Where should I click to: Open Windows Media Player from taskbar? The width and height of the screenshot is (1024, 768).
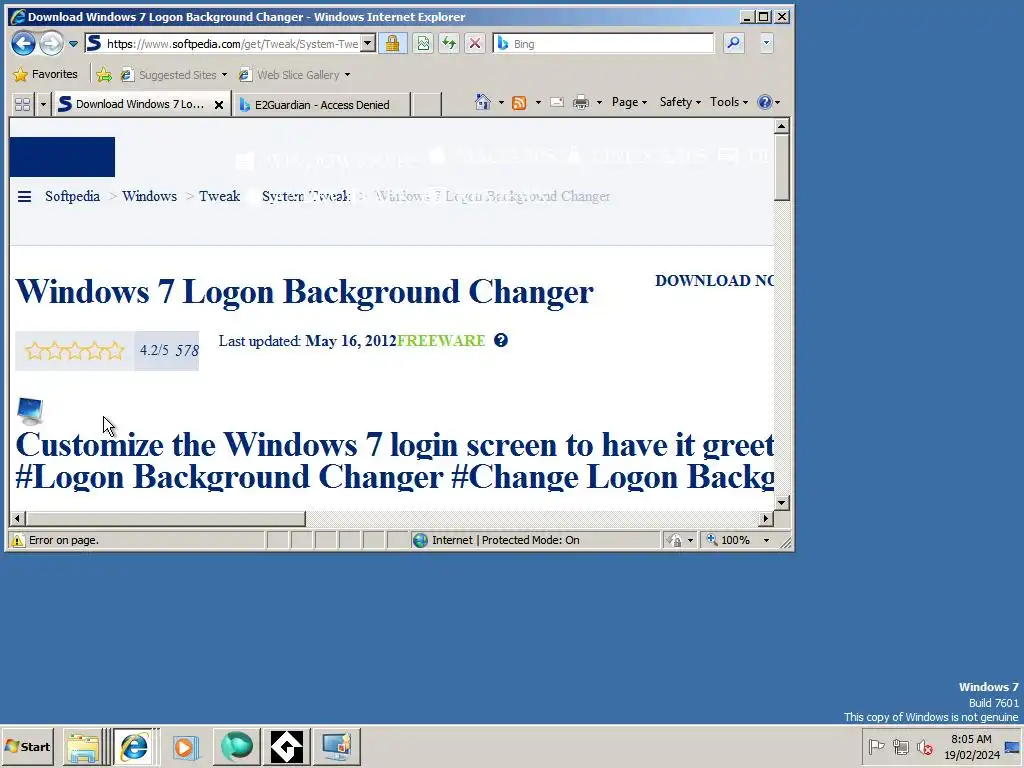point(186,746)
